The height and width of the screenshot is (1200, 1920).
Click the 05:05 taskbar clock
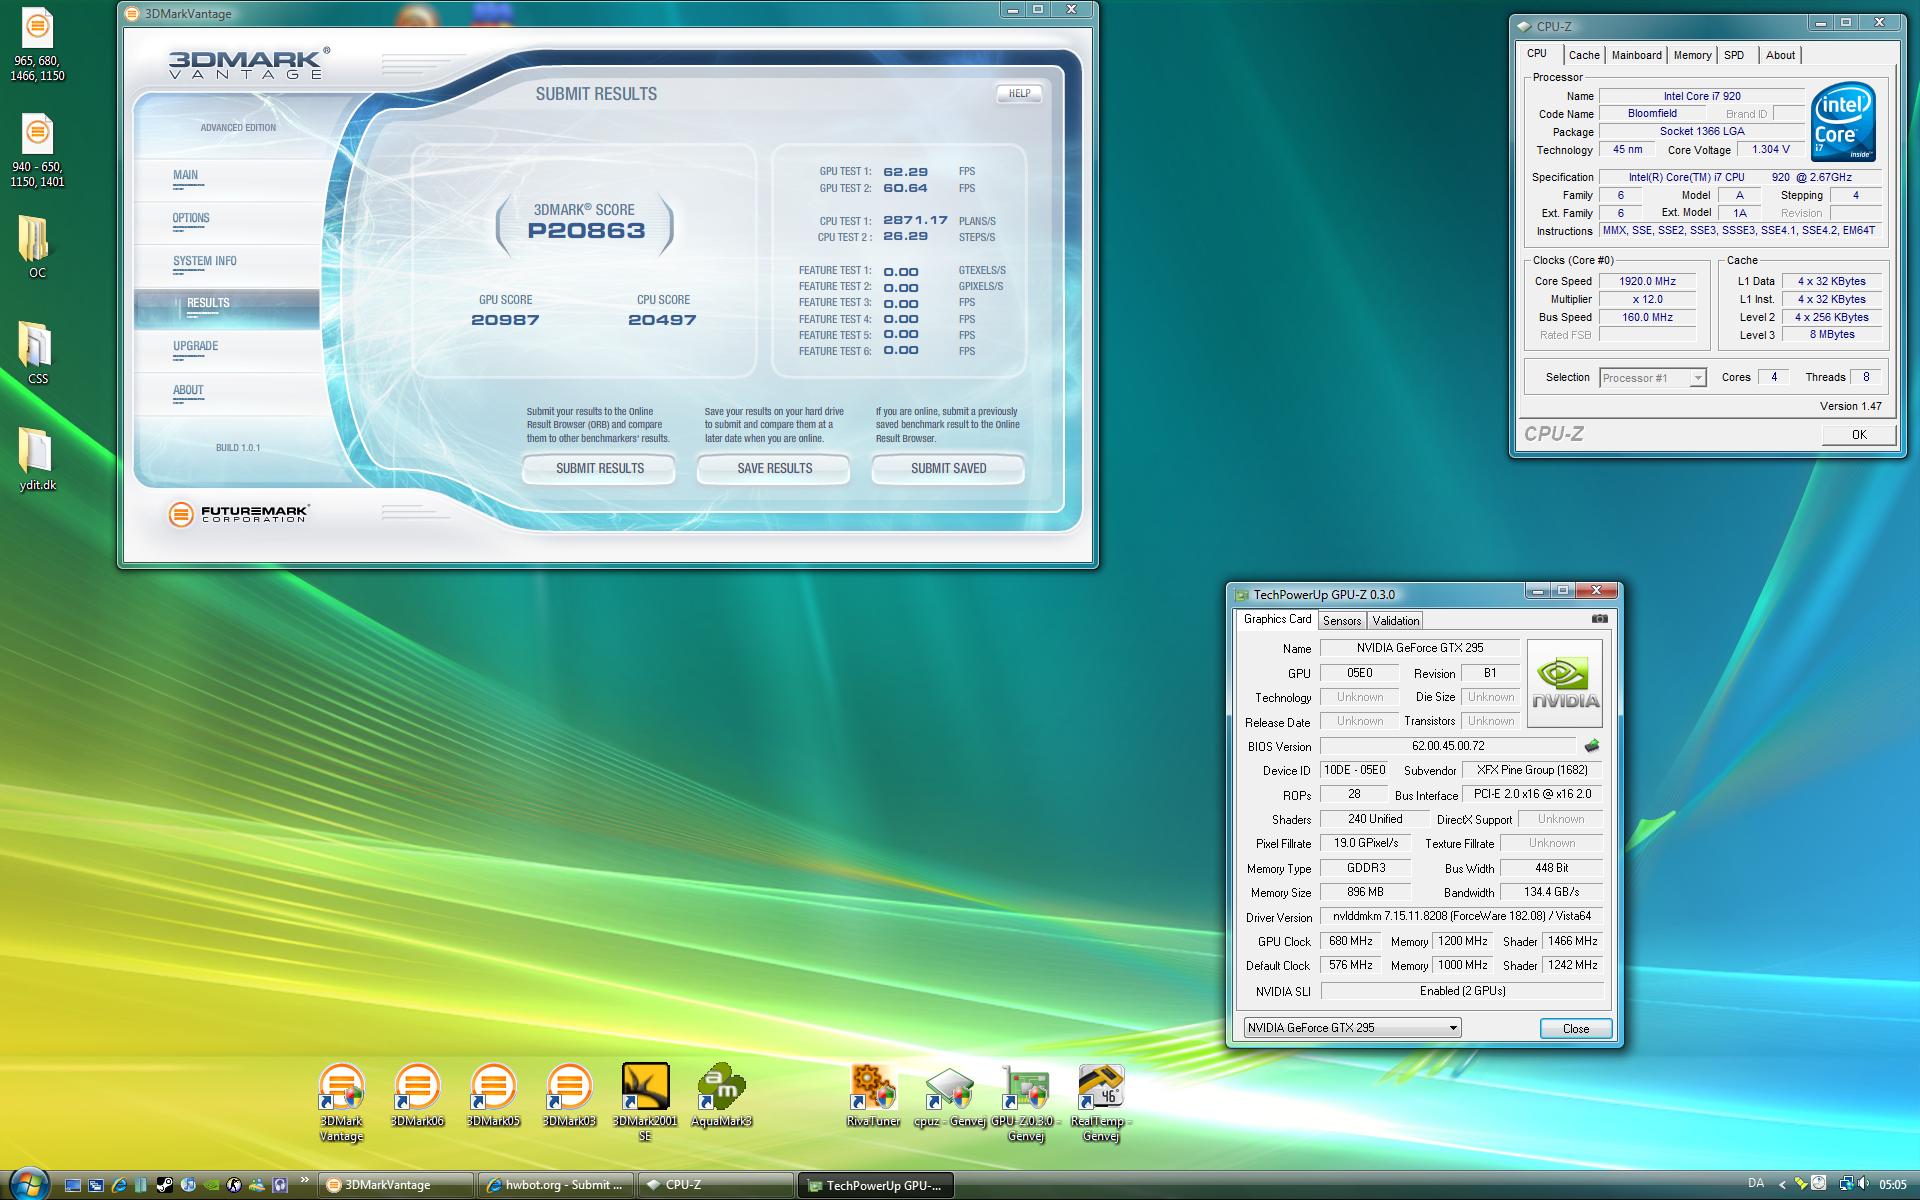(x=1892, y=1184)
